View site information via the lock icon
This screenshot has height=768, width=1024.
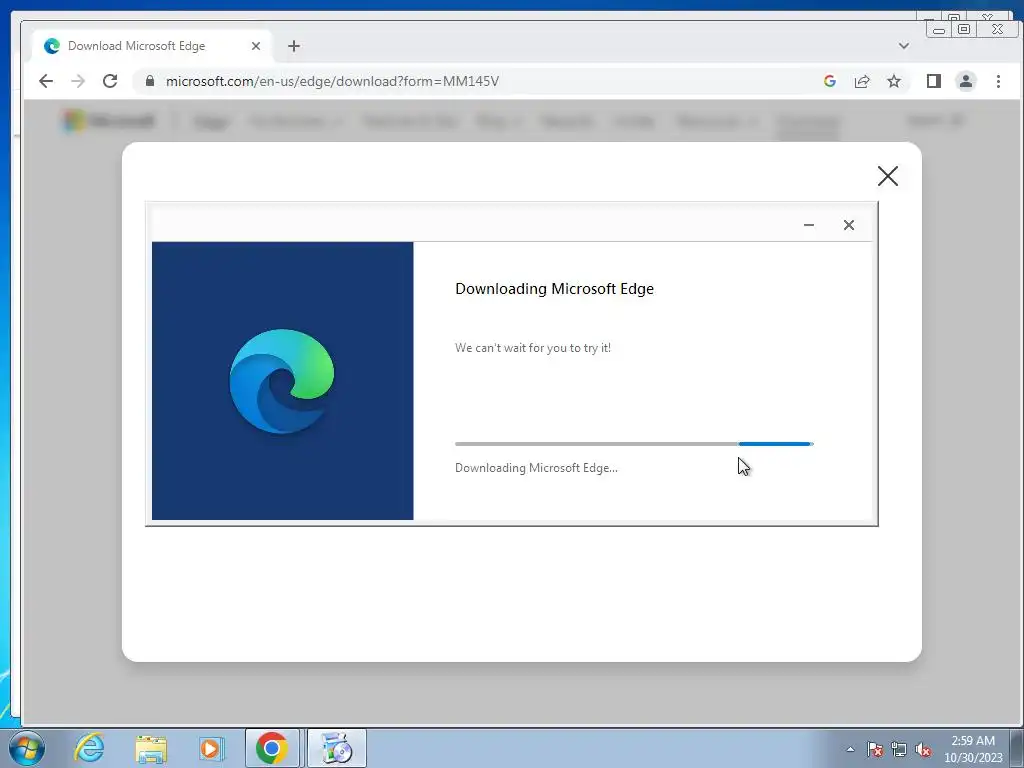coord(150,81)
